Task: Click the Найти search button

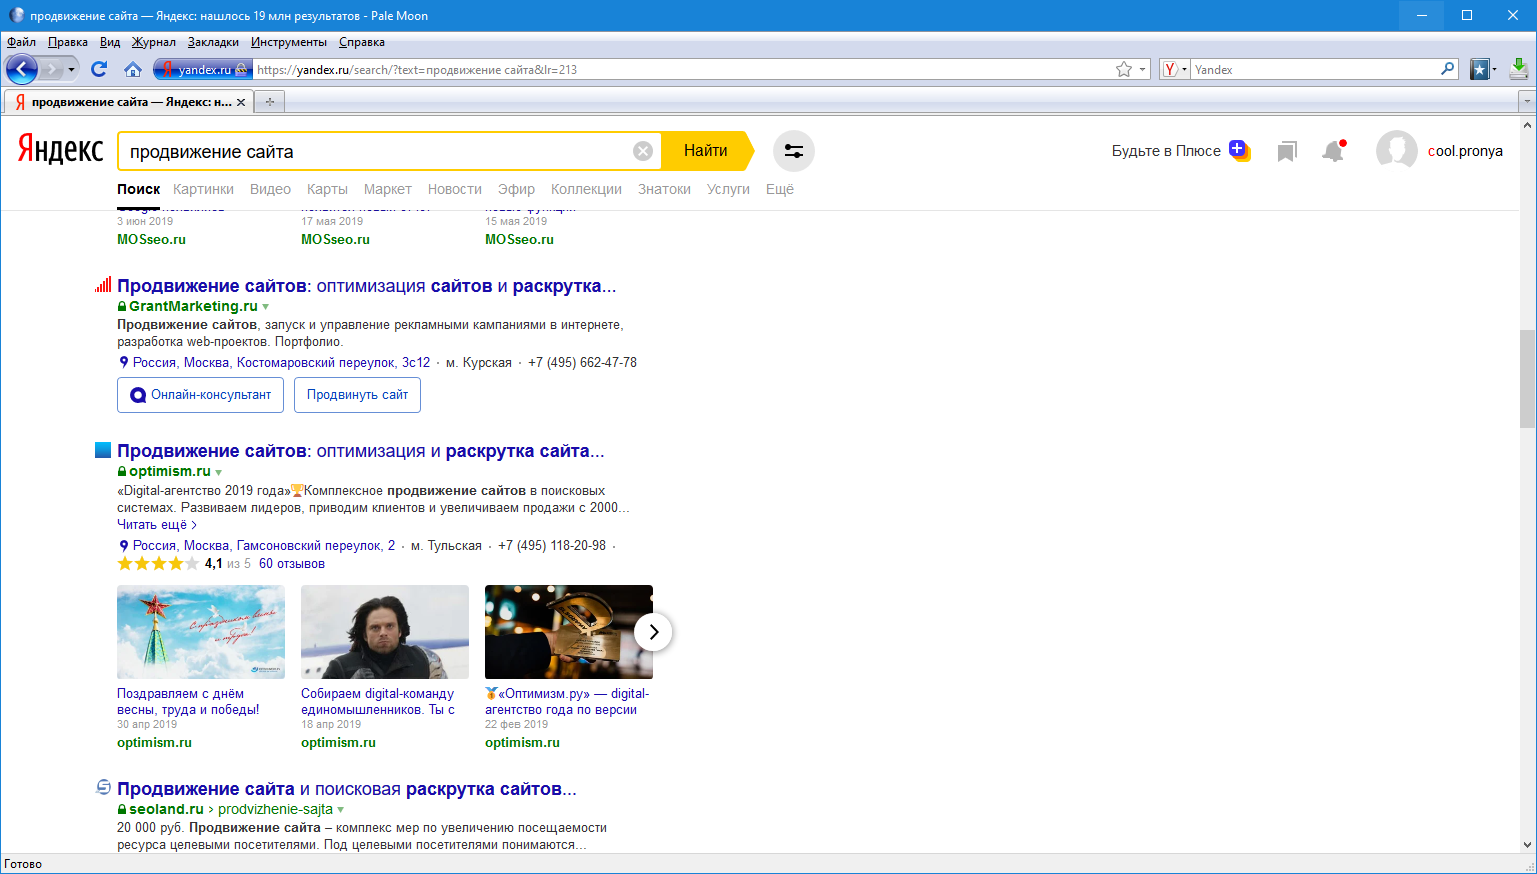Action: [x=706, y=151]
